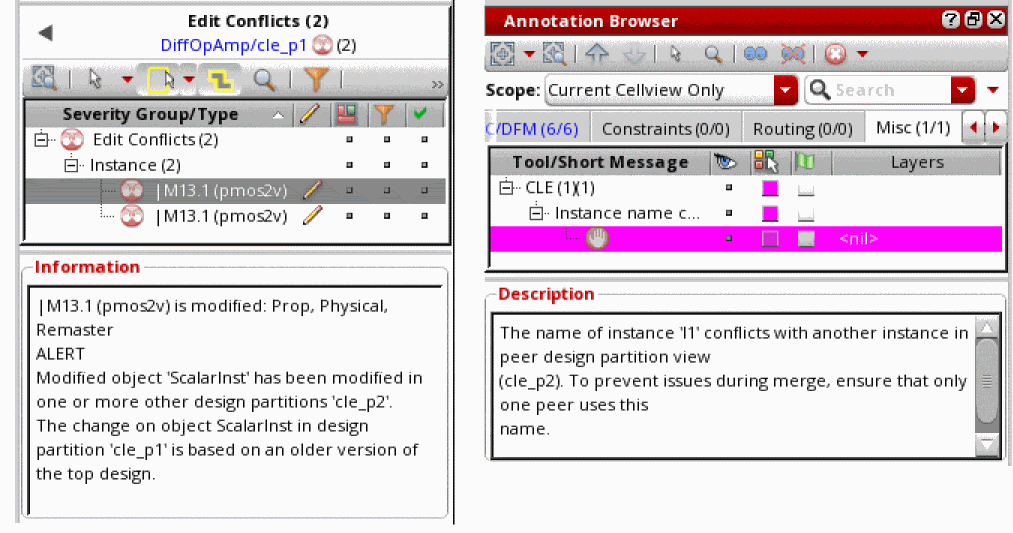Image resolution: width=1013 pixels, height=533 pixels.
Task: Open the Scope combo box Current Cellview Only
Action: 671,90
